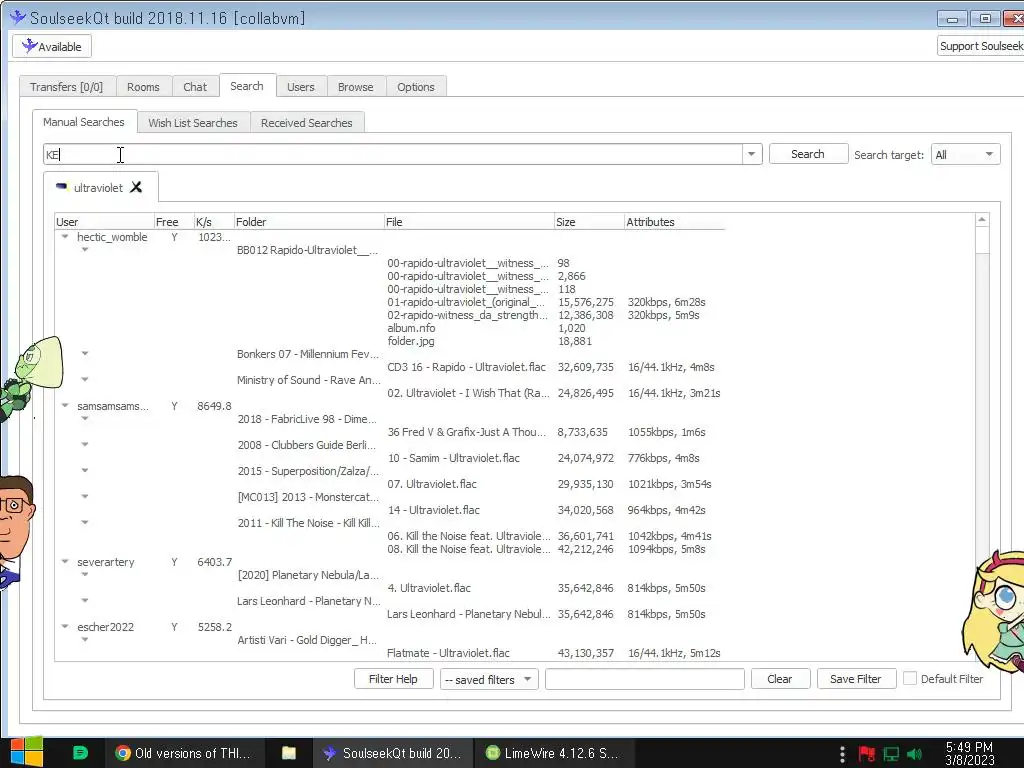Click the ultraviolet tab search icon

[x=62, y=187]
